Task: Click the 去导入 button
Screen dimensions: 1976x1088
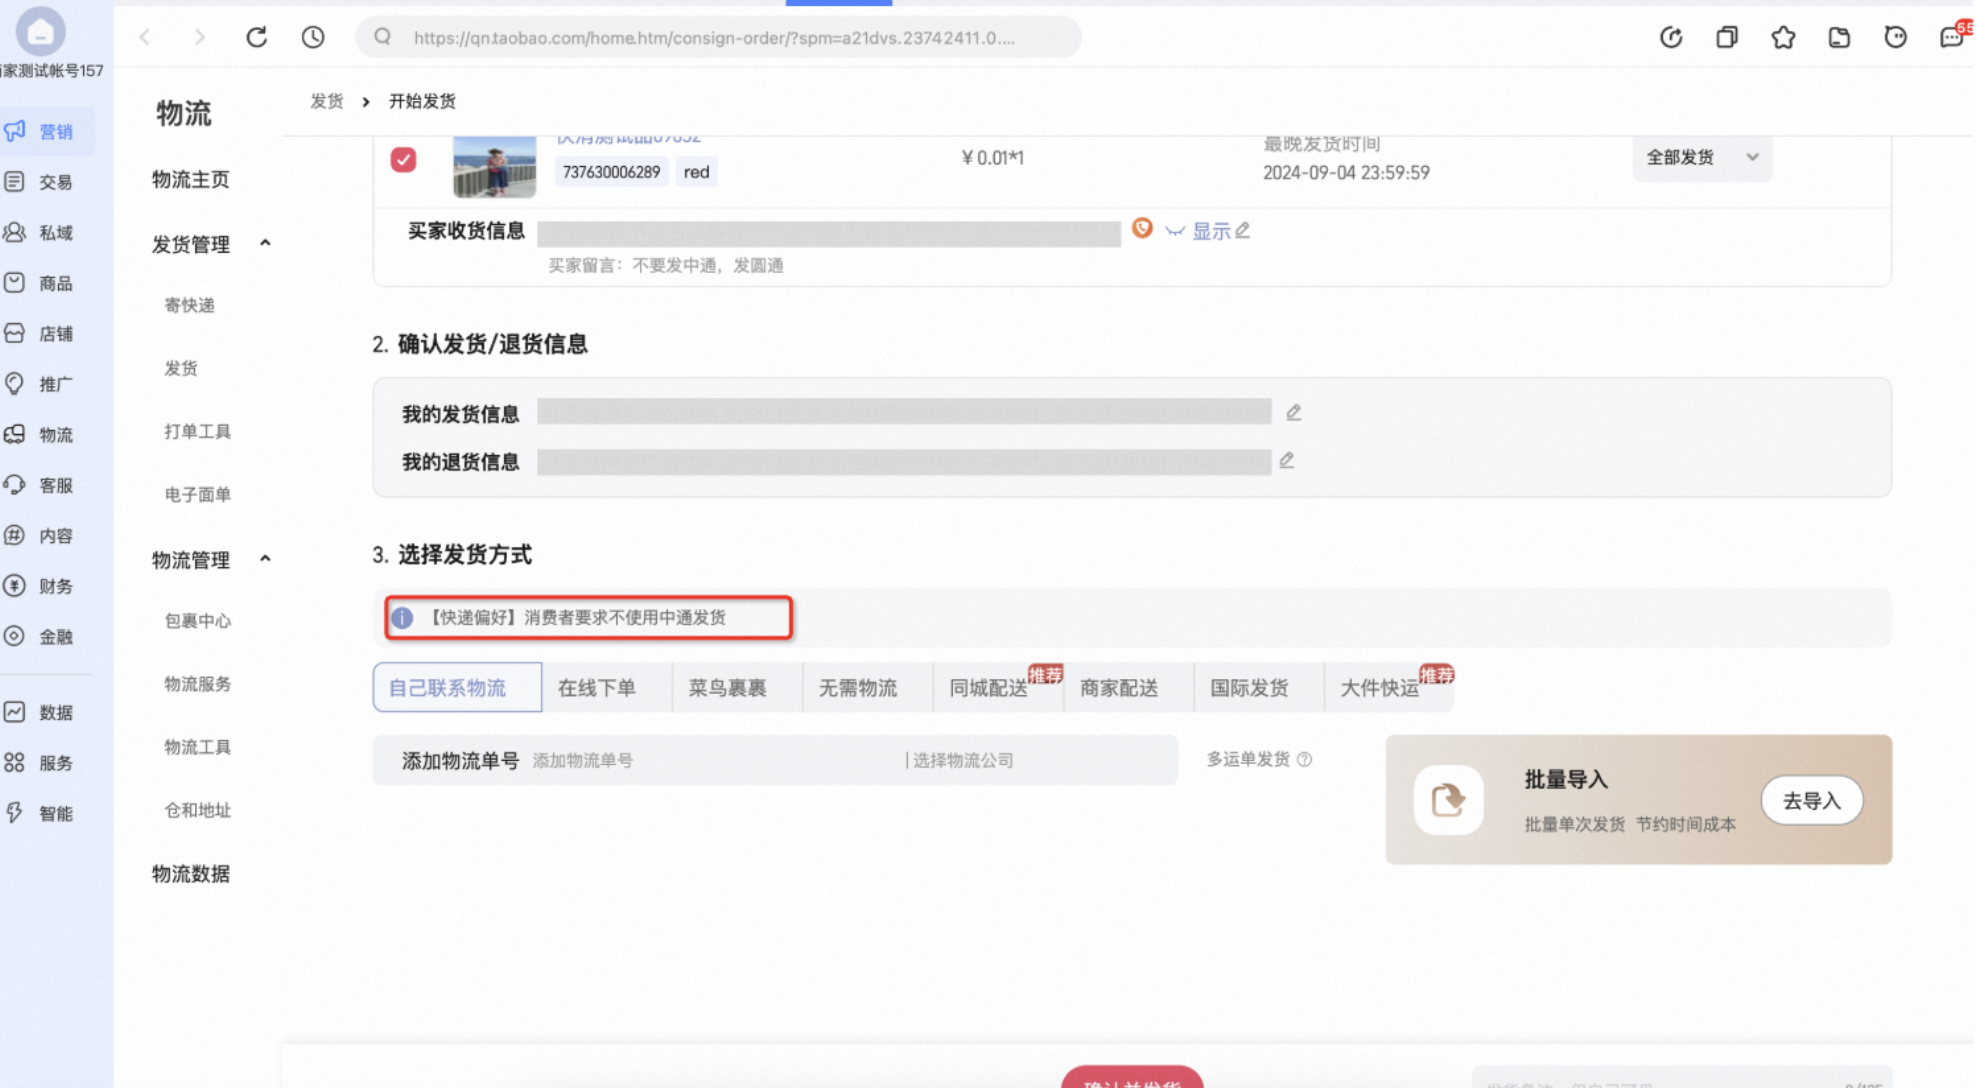Action: point(1811,801)
